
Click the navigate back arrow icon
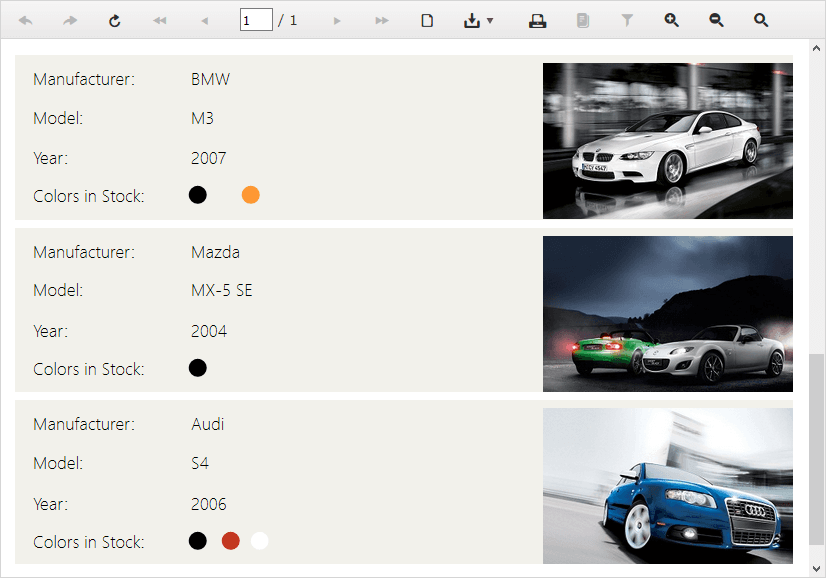click(25, 21)
